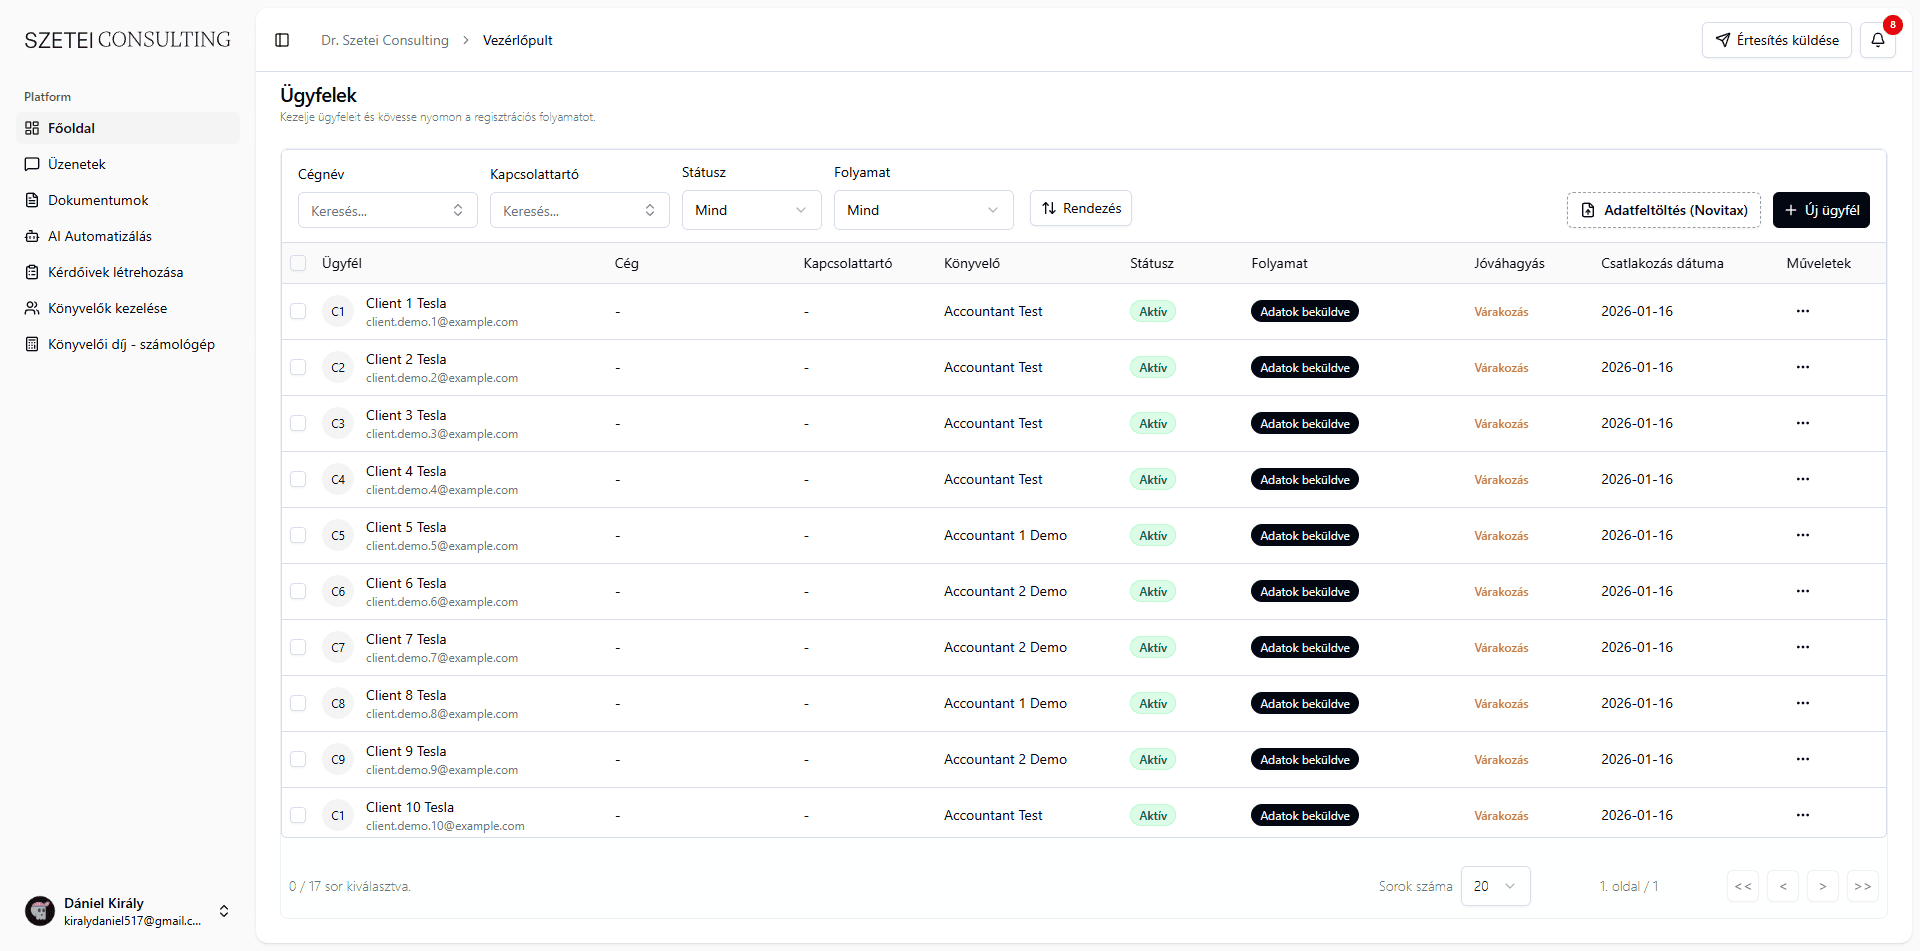
Task: Toggle the sidebar panel icon
Action: point(282,40)
